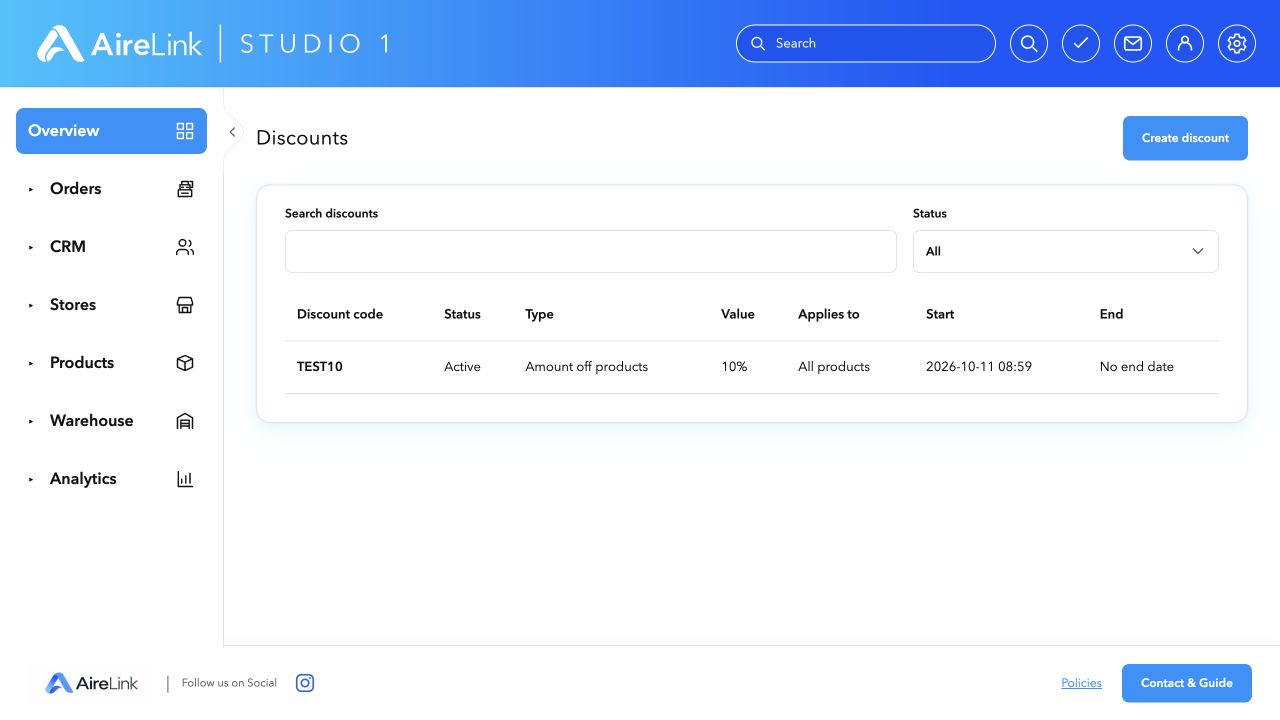The width and height of the screenshot is (1280, 720).
Task: Click the Analytics bar chart icon
Action: click(x=185, y=479)
